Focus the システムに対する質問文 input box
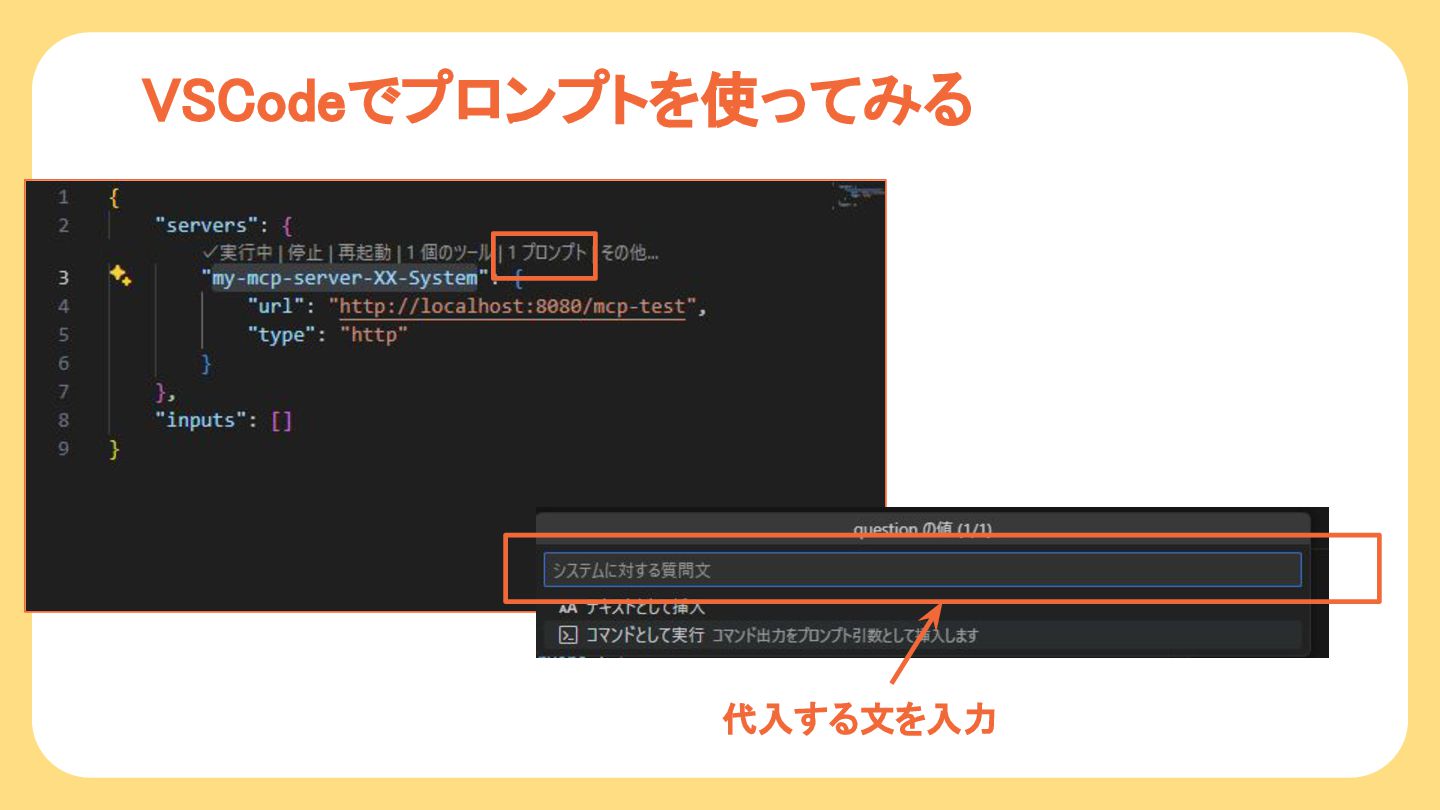Screen dimensions: 1440x810 (x=922, y=570)
